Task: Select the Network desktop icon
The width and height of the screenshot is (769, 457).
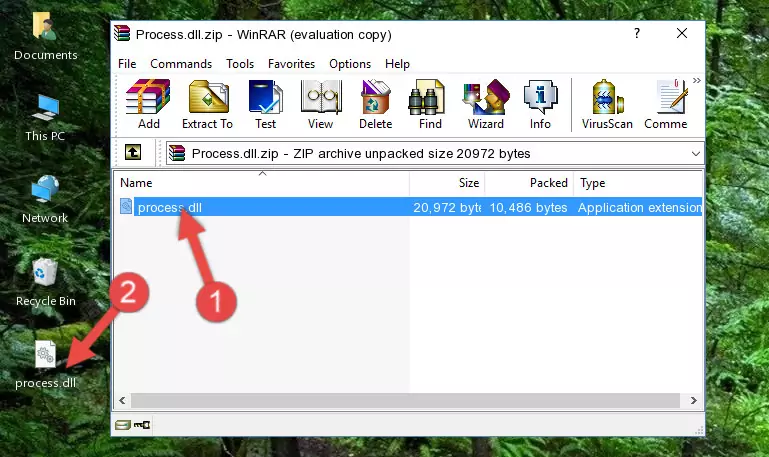Action: (x=45, y=199)
